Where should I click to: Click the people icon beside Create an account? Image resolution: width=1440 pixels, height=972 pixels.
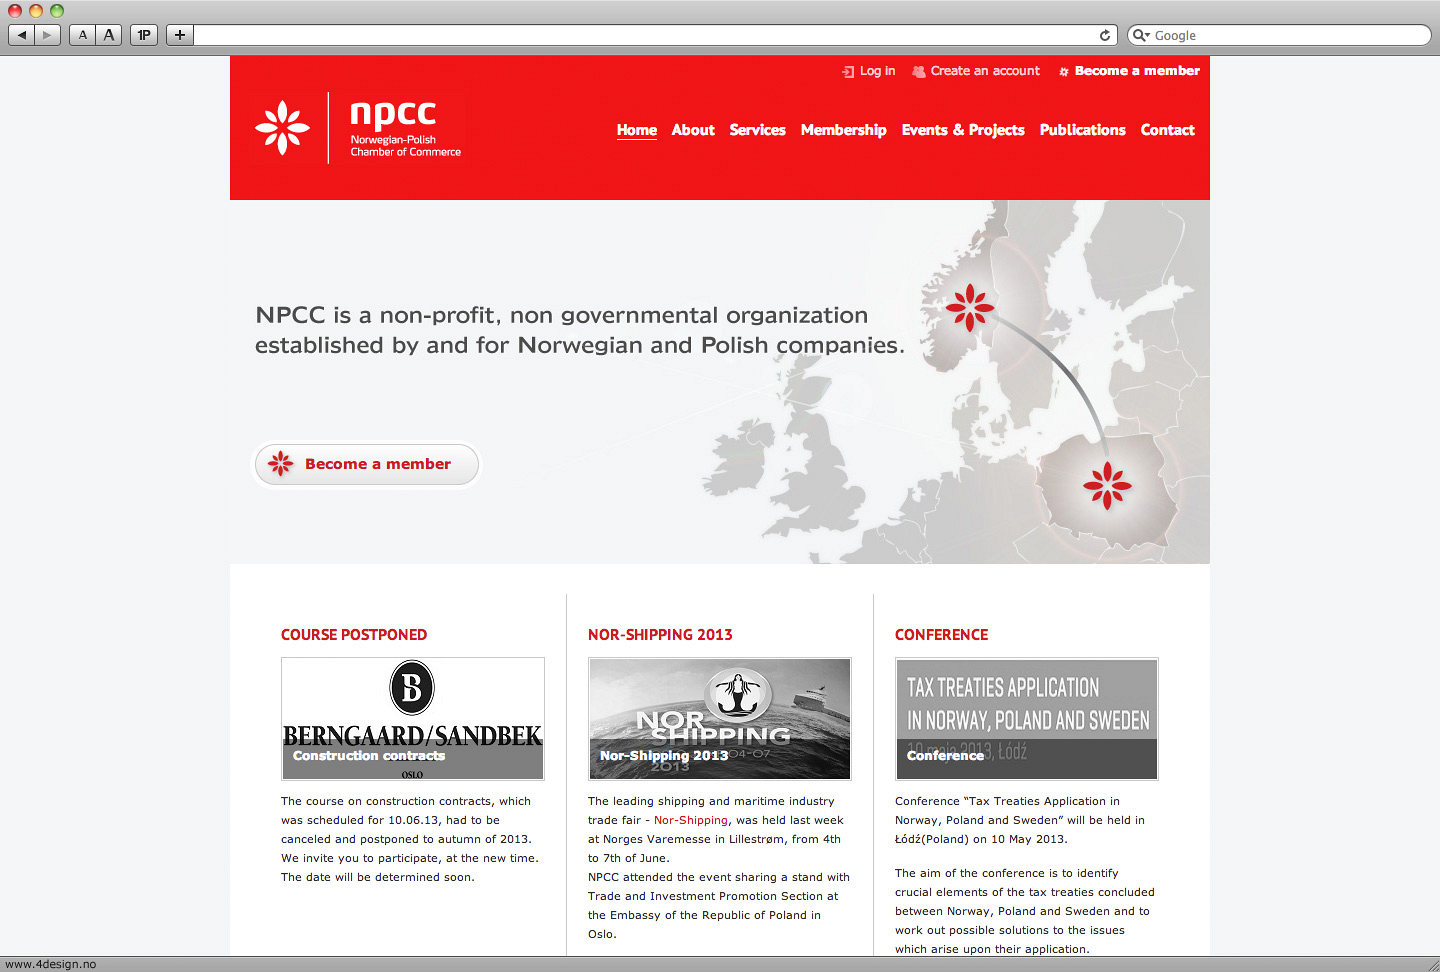tap(919, 71)
